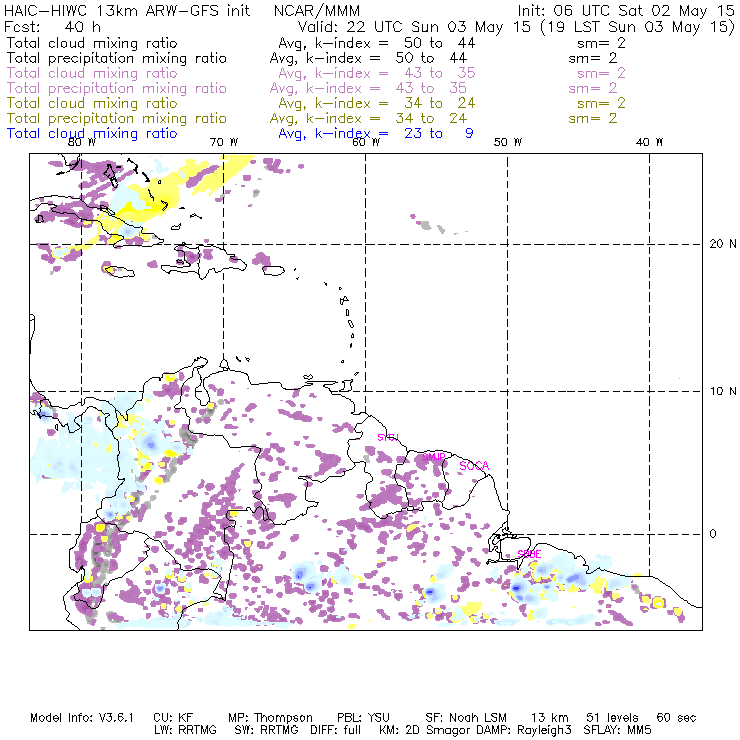
Task: Click the 'DIFF: full' text
Action: click(x=336, y=730)
